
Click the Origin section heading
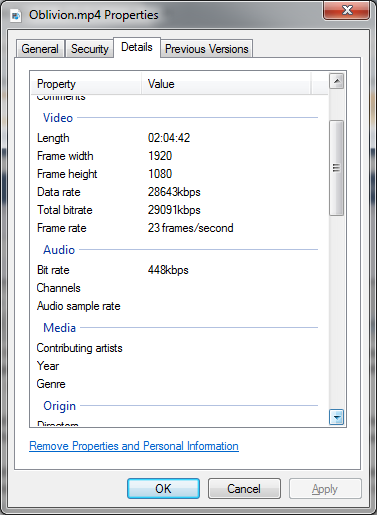(60, 406)
